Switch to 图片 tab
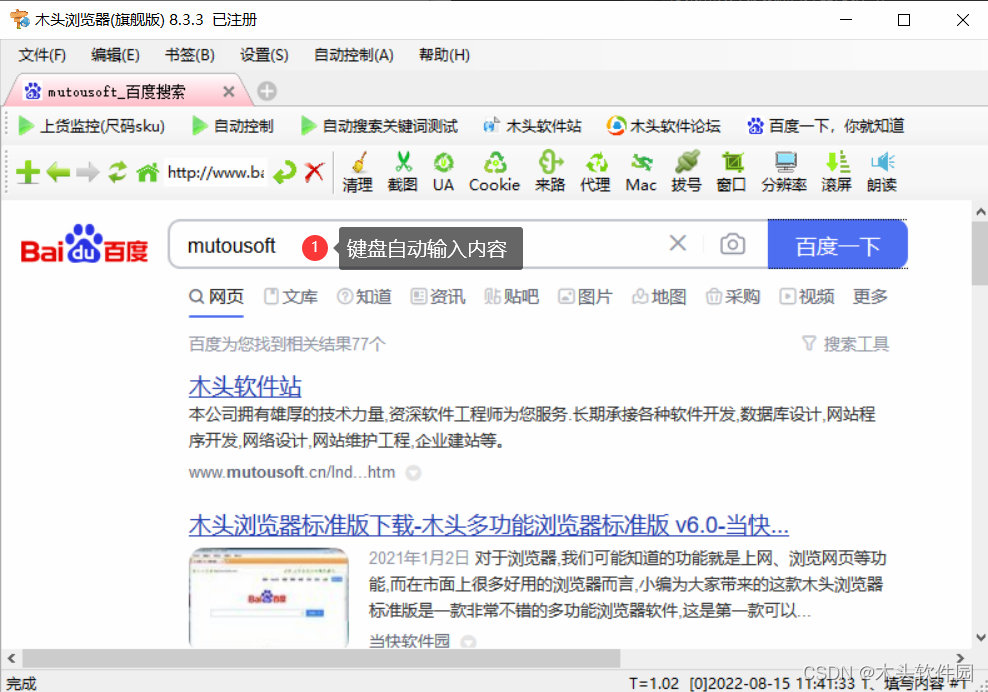Viewport: 988px width, 692px height. pyautogui.click(x=585, y=297)
